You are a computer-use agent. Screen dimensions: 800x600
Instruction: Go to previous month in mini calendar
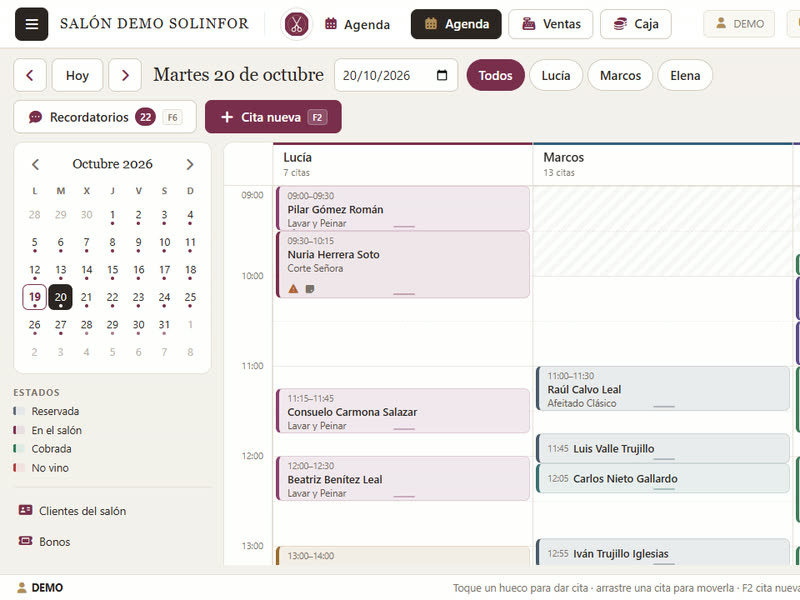35,164
